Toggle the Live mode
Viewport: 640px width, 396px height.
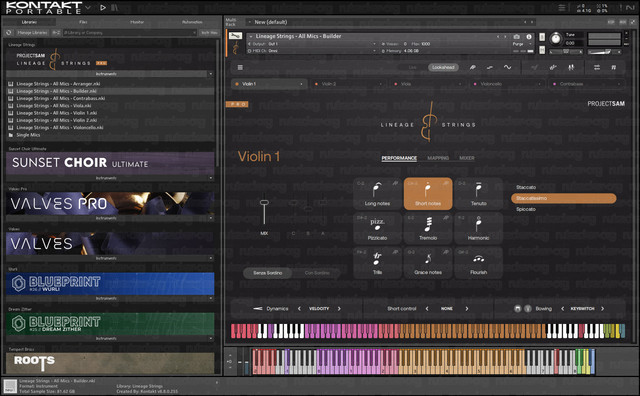(x=413, y=67)
